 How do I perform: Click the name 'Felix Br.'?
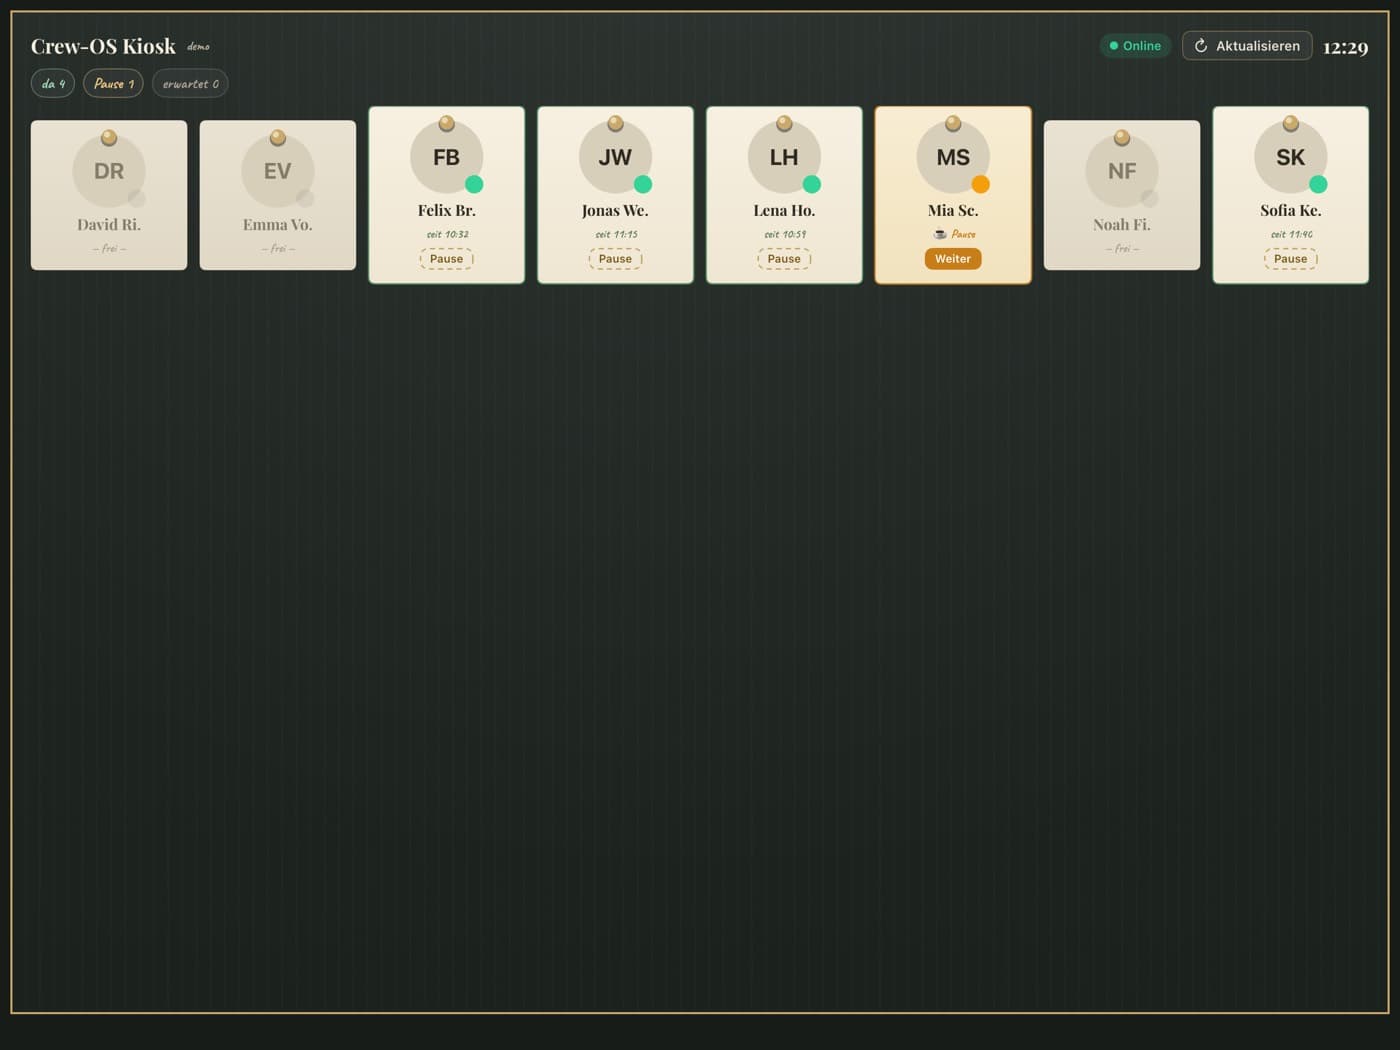coord(446,210)
